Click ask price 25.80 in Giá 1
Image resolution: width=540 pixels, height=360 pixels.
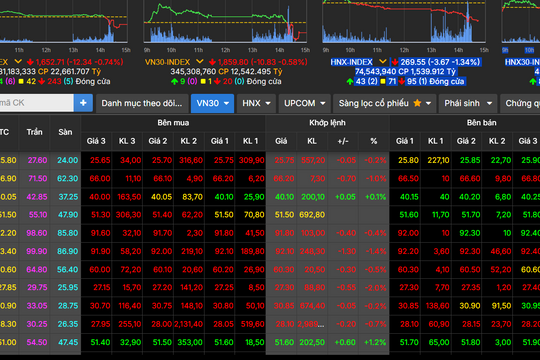[x=408, y=161]
